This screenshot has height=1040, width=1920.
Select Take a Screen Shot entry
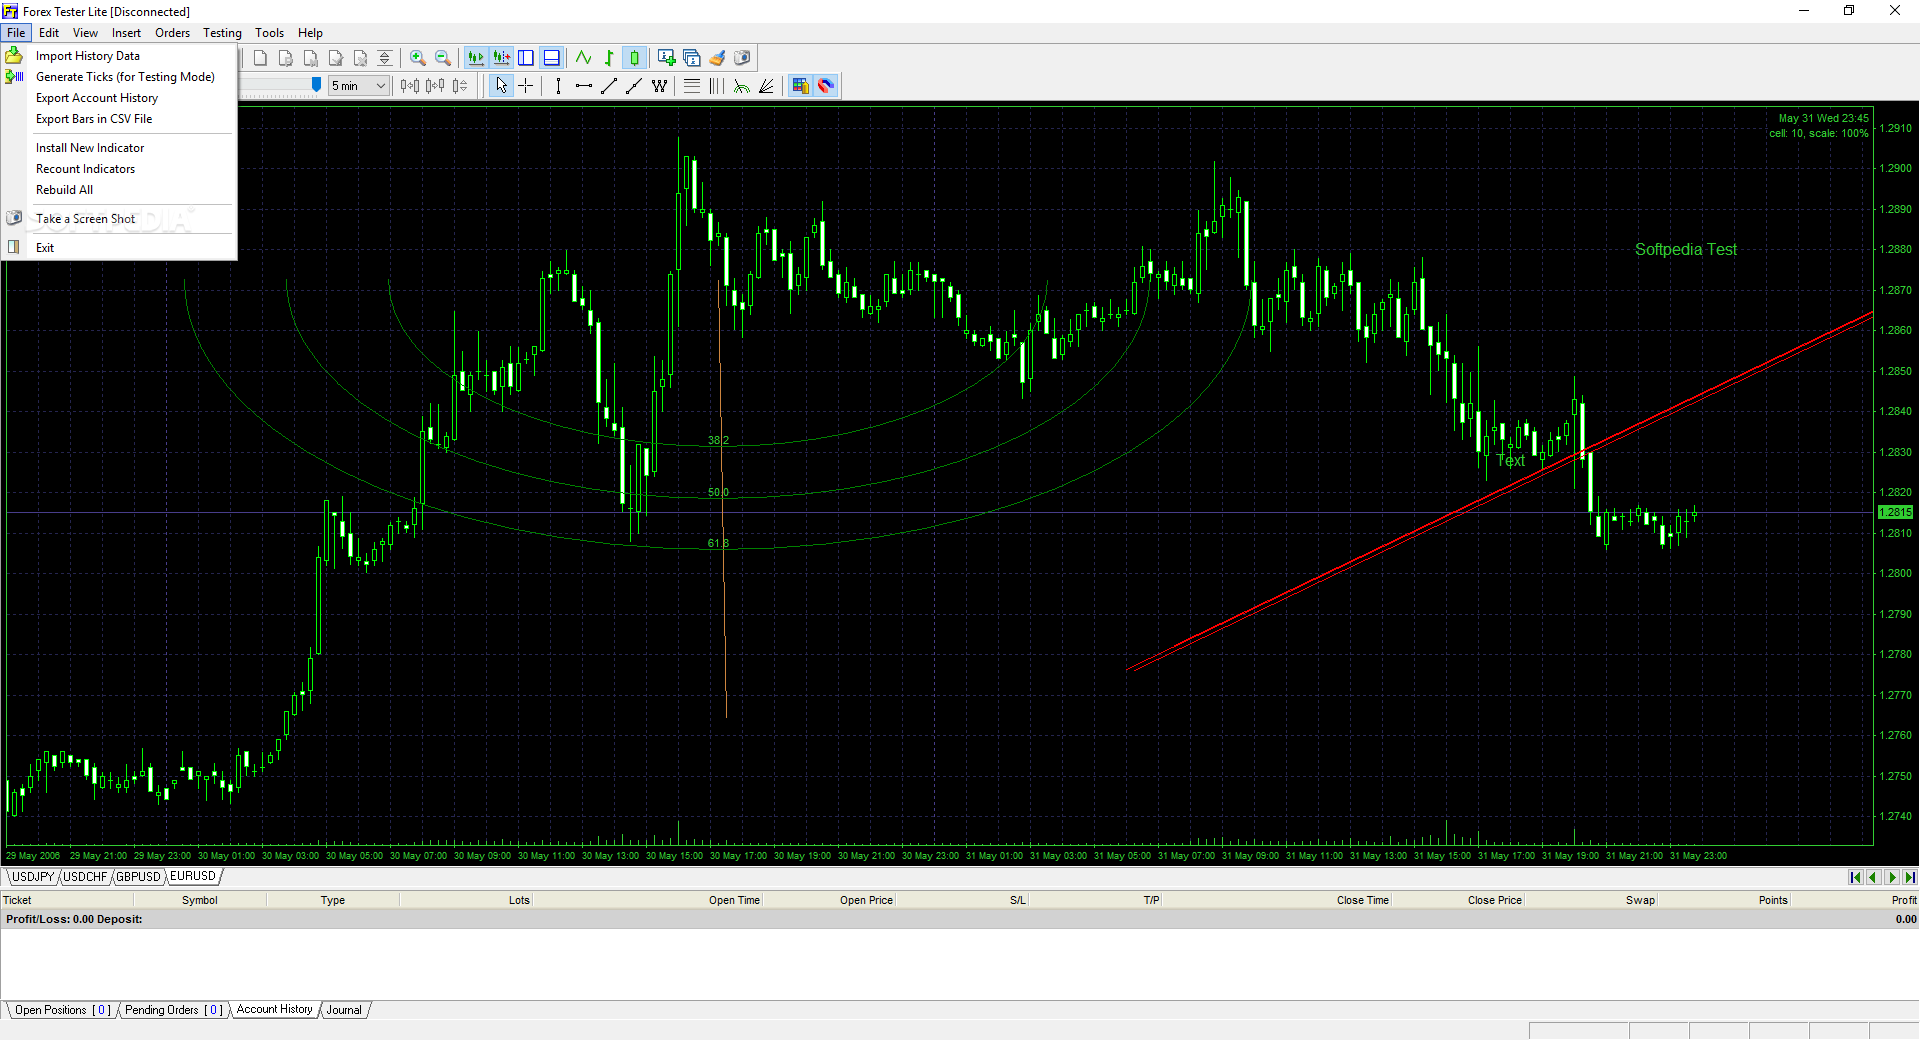coord(120,219)
